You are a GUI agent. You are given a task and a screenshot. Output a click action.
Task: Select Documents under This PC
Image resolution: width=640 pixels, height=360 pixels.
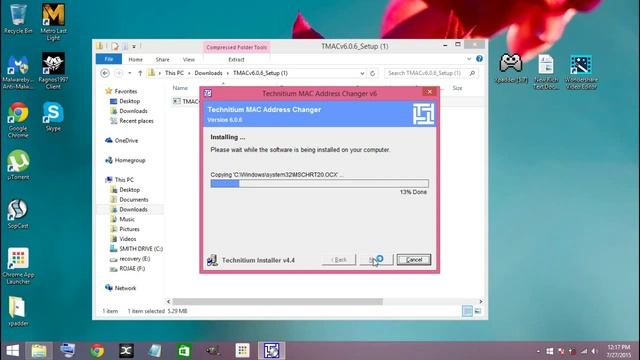[x=133, y=200]
